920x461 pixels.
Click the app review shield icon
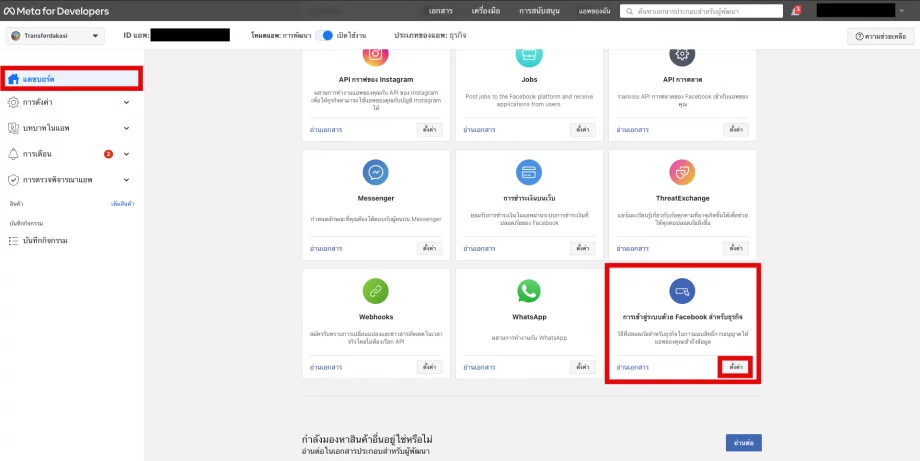(13, 179)
